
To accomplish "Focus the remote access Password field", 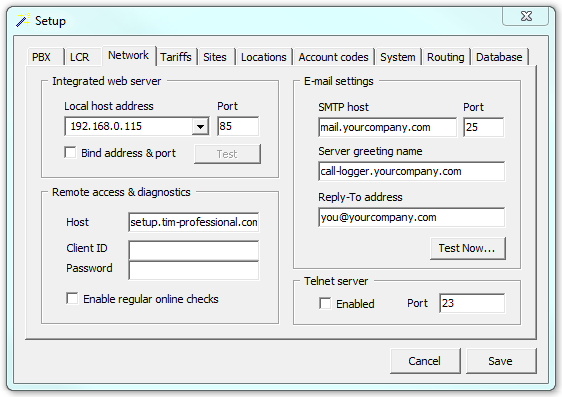I will pos(194,270).
